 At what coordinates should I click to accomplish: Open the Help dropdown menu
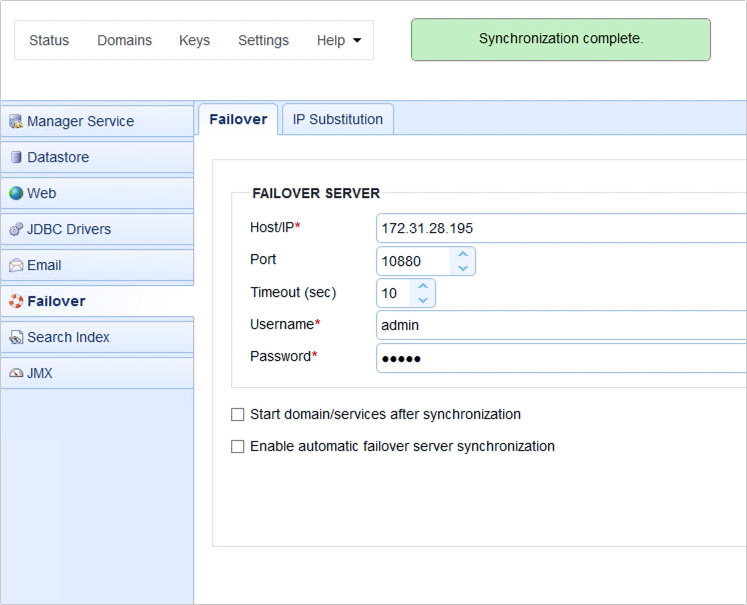(x=338, y=41)
